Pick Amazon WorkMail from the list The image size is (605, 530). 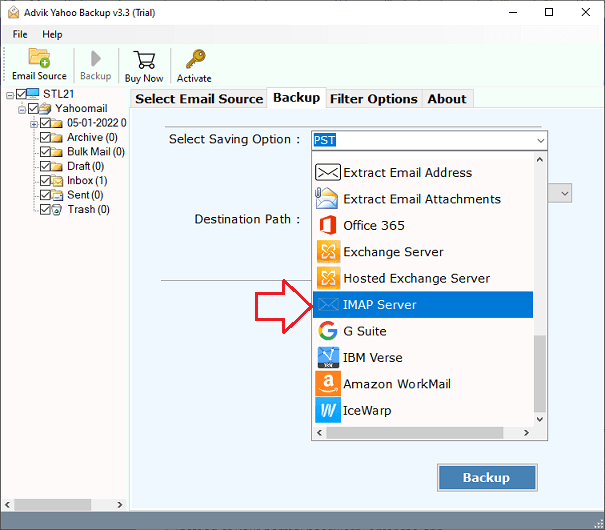click(x=423, y=384)
